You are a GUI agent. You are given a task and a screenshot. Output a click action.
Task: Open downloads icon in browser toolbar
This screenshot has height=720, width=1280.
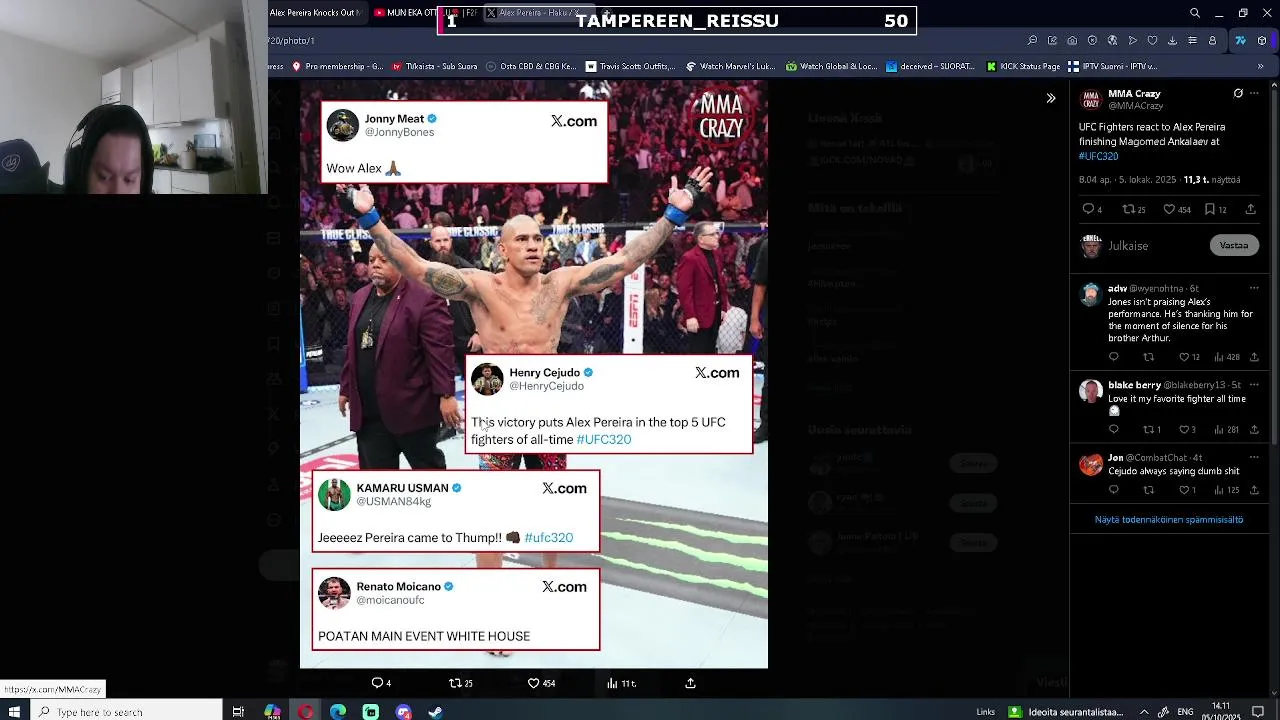tap(1172, 41)
